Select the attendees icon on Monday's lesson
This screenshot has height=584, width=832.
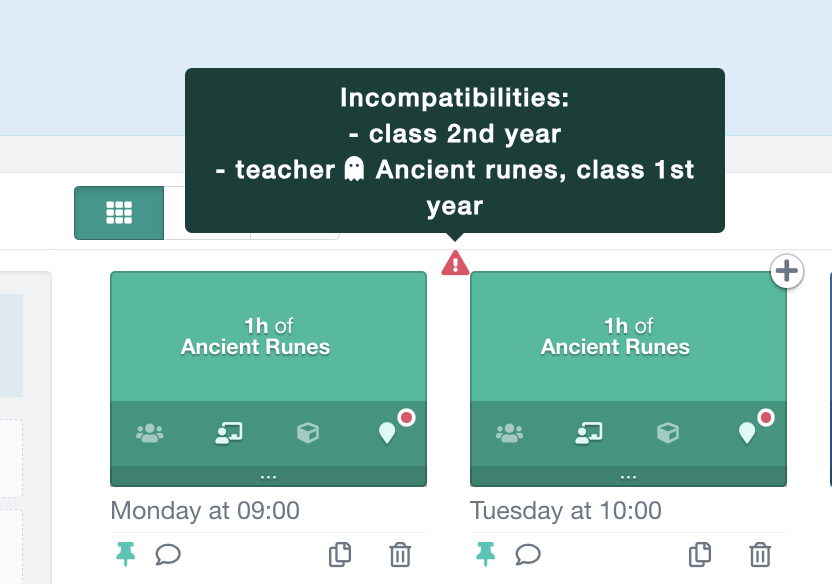[x=148, y=431]
